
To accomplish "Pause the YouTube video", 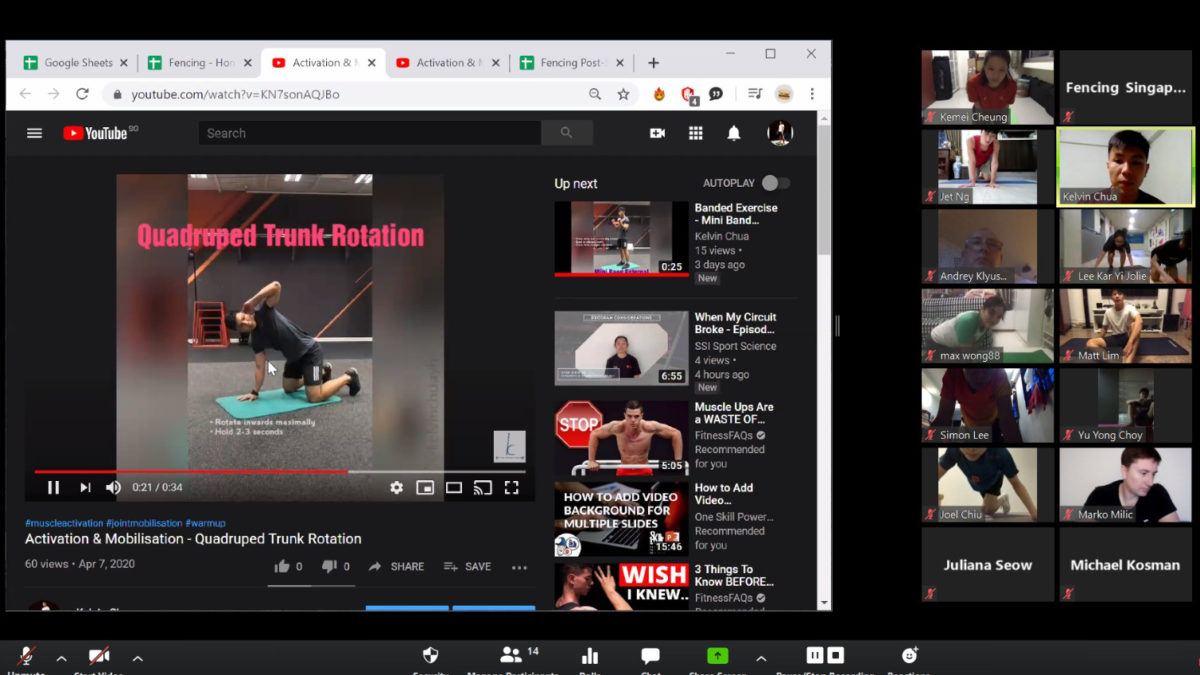I will pos(54,487).
